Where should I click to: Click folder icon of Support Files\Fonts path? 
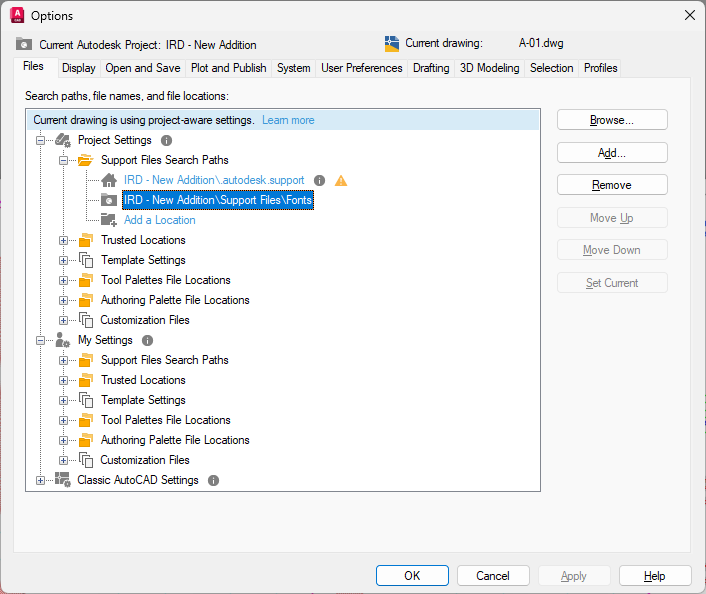click(109, 200)
